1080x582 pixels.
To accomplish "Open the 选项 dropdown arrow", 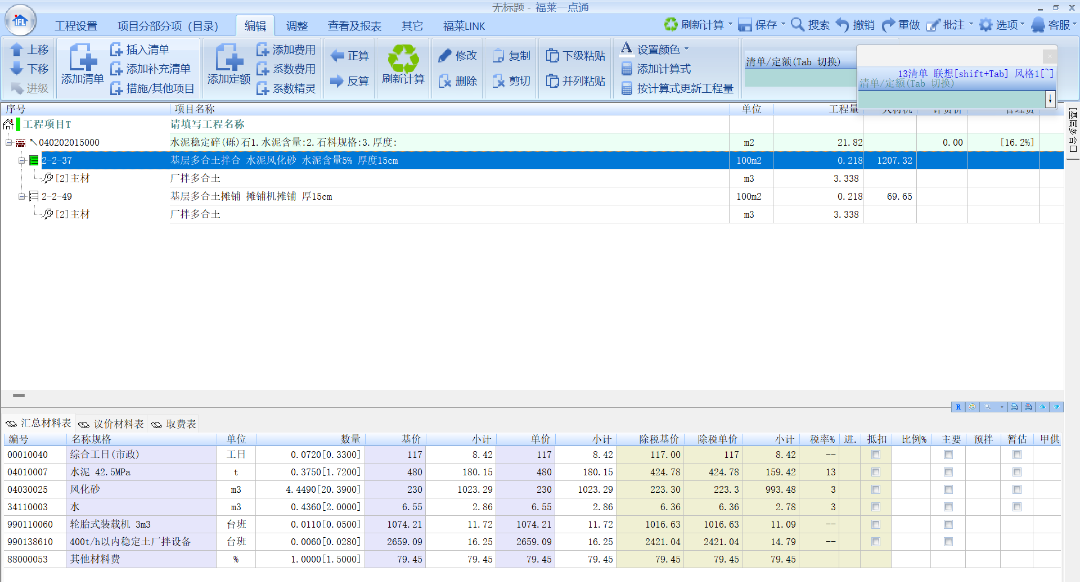I will click(1023, 25).
